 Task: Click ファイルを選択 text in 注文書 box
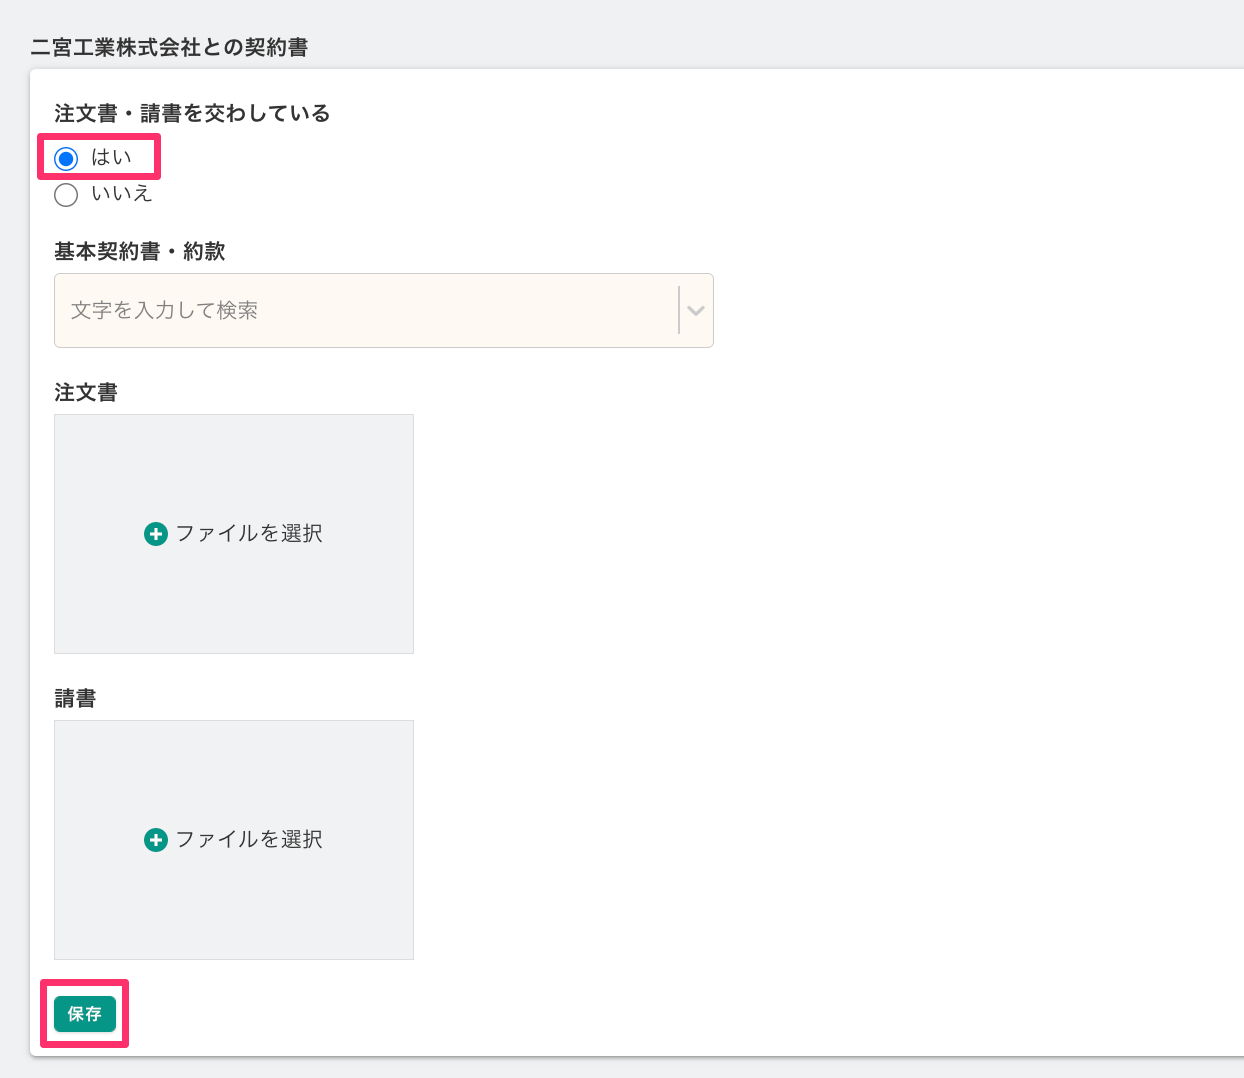click(x=249, y=534)
